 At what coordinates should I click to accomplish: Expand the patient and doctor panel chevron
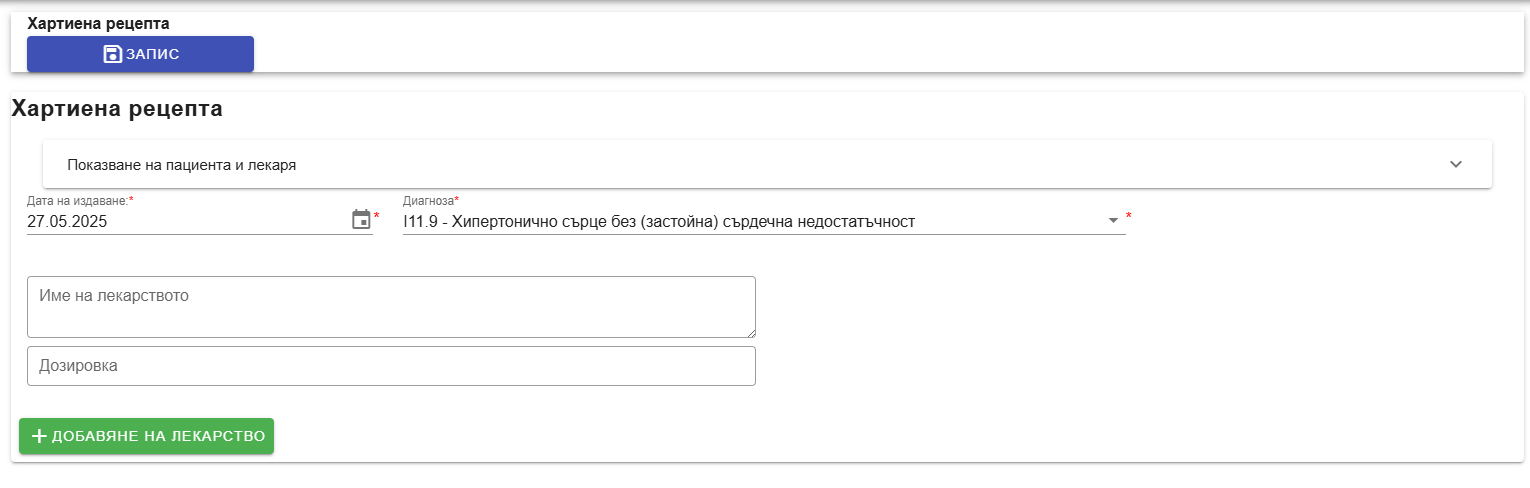click(1456, 164)
